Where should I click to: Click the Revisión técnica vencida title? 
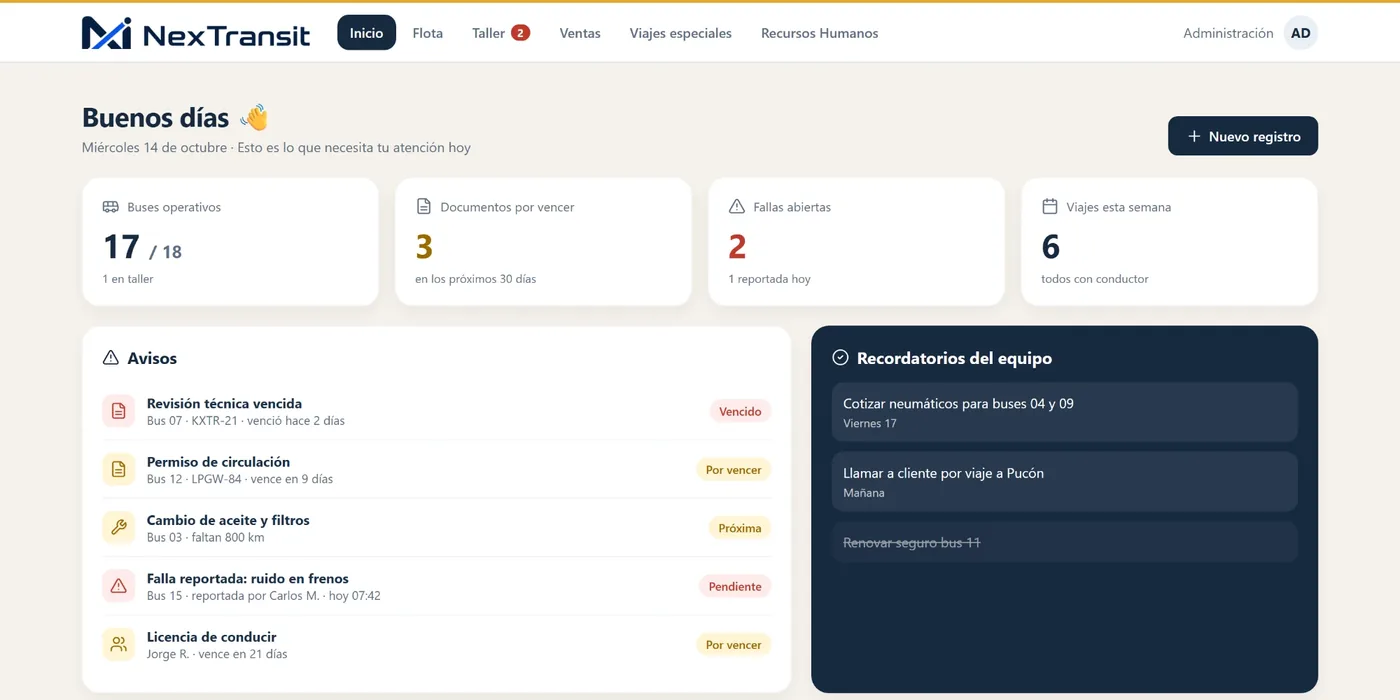[x=224, y=404]
